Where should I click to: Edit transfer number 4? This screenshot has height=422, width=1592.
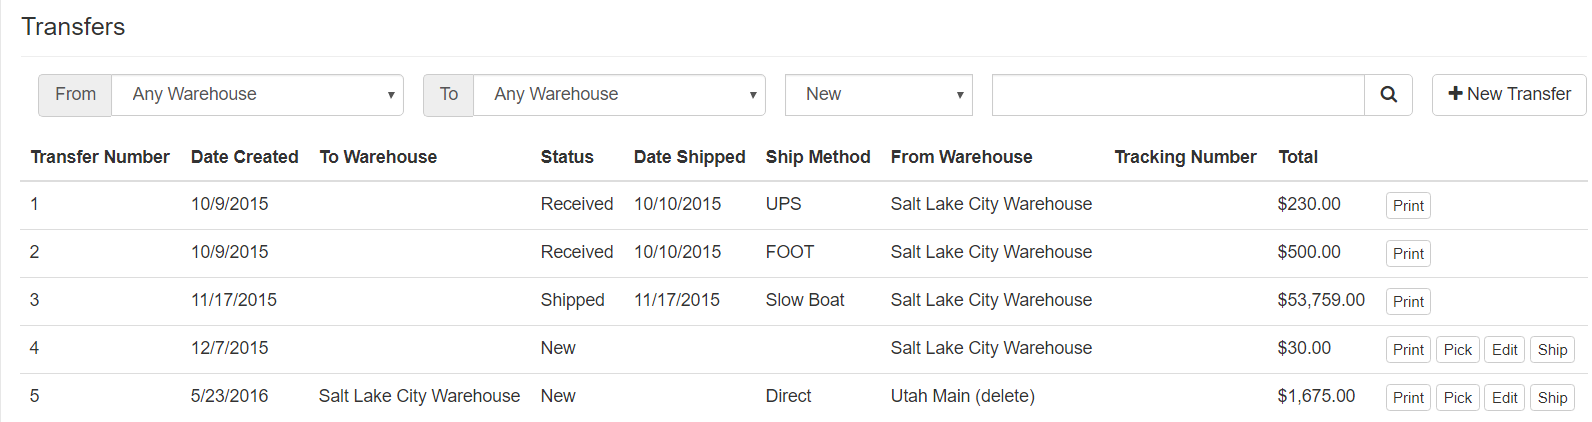tap(1504, 350)
